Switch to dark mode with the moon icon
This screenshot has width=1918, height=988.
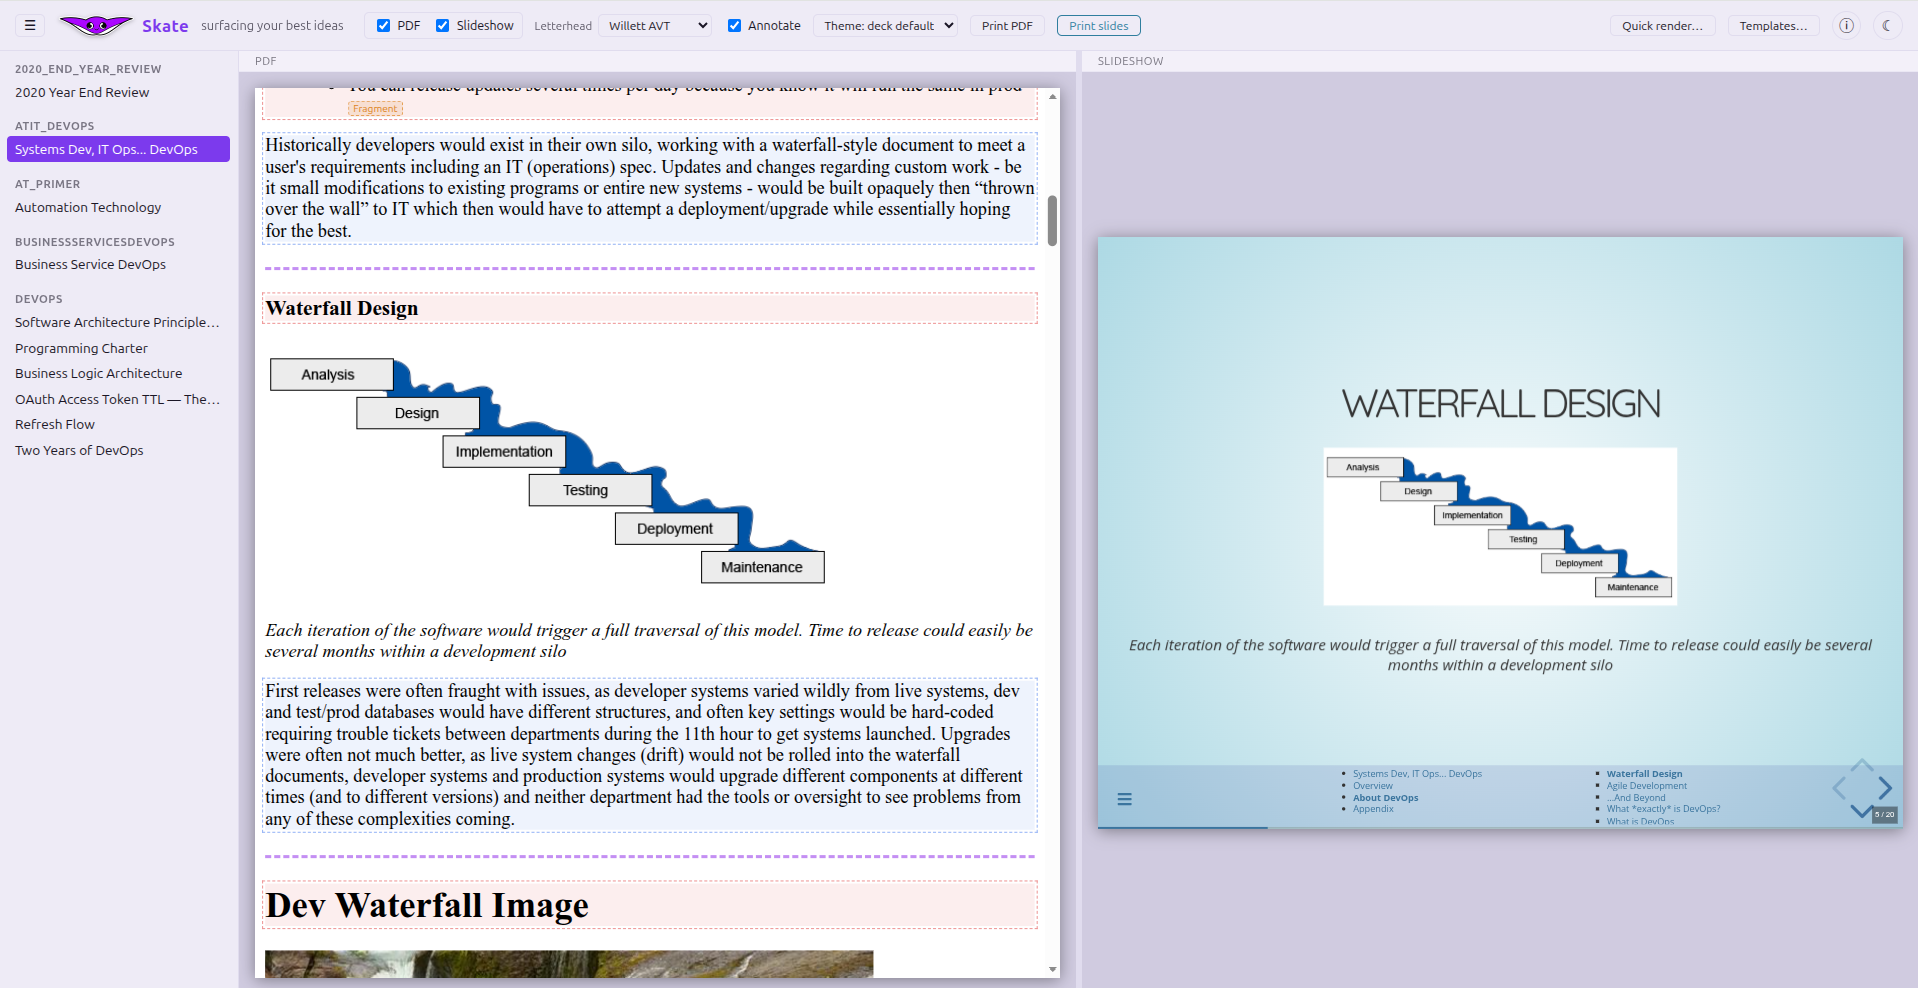(1886, 26)
